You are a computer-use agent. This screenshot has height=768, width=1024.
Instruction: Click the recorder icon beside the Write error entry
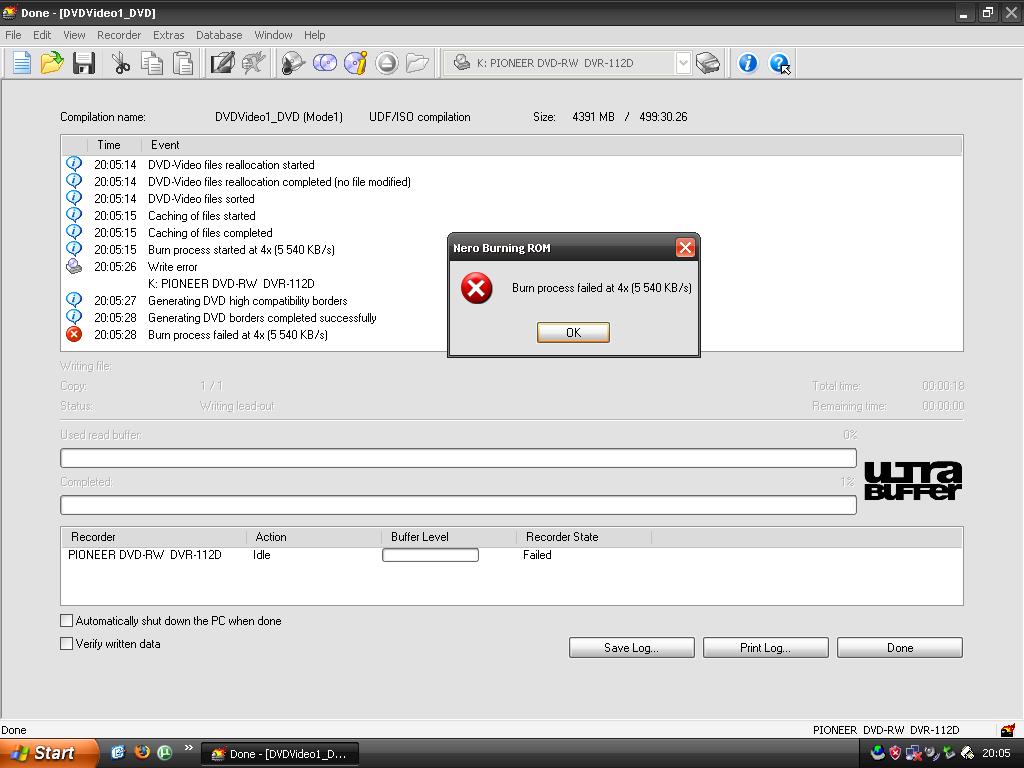click(x=74, y=266)
